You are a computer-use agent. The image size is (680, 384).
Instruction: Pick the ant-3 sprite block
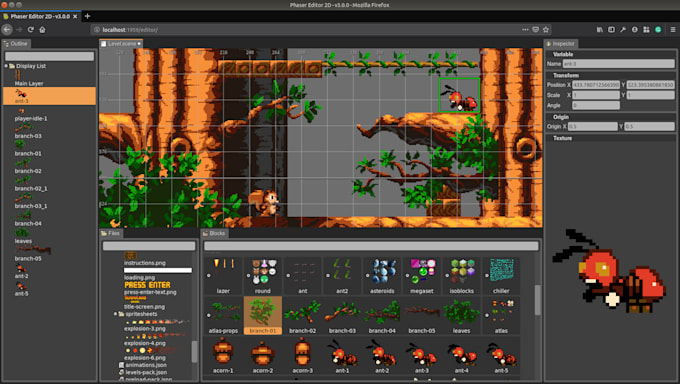click(x=422, y=356)
